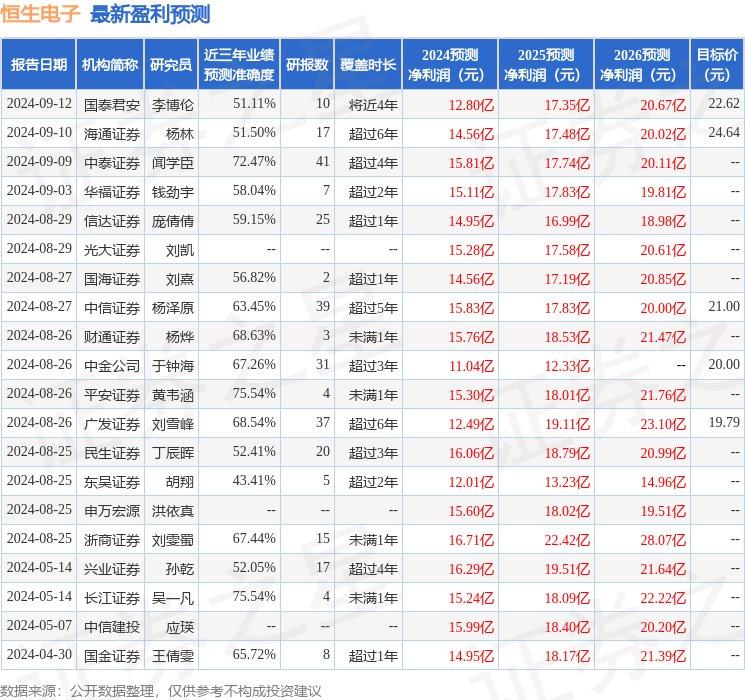Image resolution: width=745 pixels, height=700 pixels.
Task: Select the 最新盈利预测 title text
Action: 150,14
